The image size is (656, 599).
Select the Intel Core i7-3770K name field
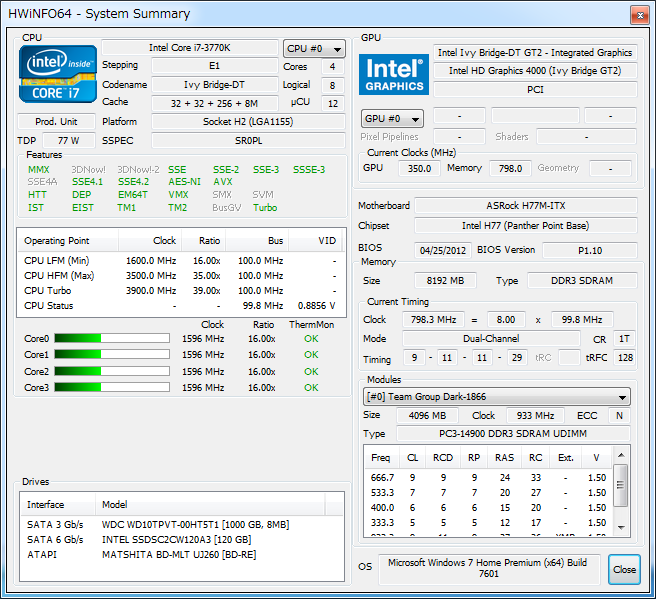coord(188,48)
